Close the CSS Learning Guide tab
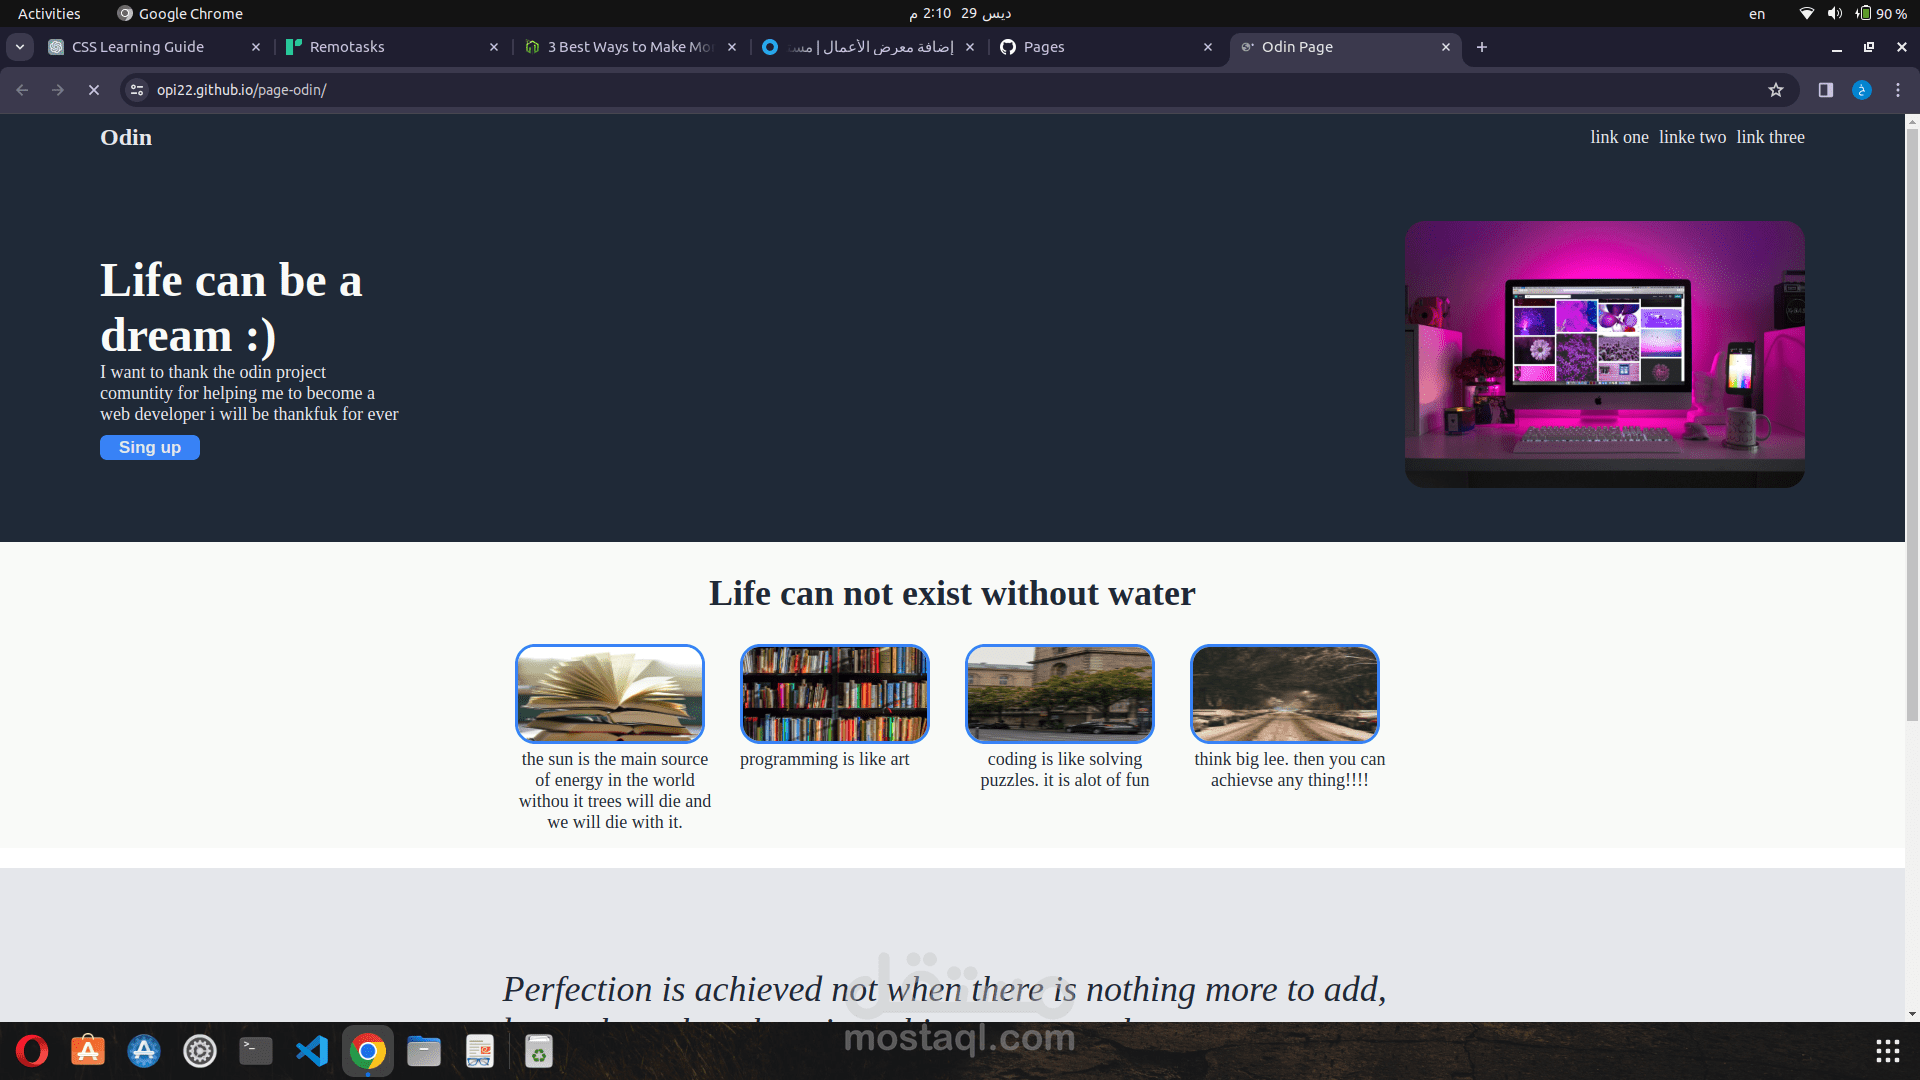 [256, 47]
